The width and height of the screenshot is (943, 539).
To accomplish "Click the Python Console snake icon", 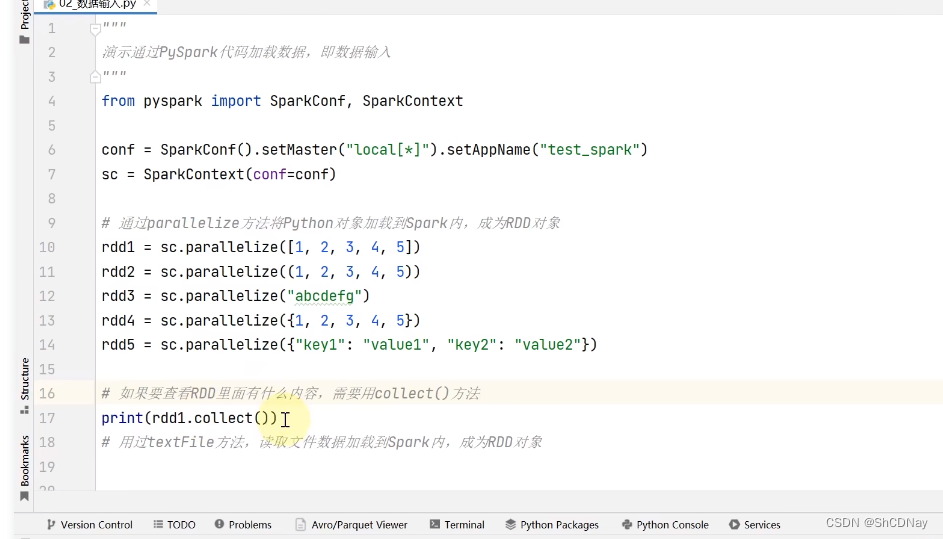I will coord(627,525).
